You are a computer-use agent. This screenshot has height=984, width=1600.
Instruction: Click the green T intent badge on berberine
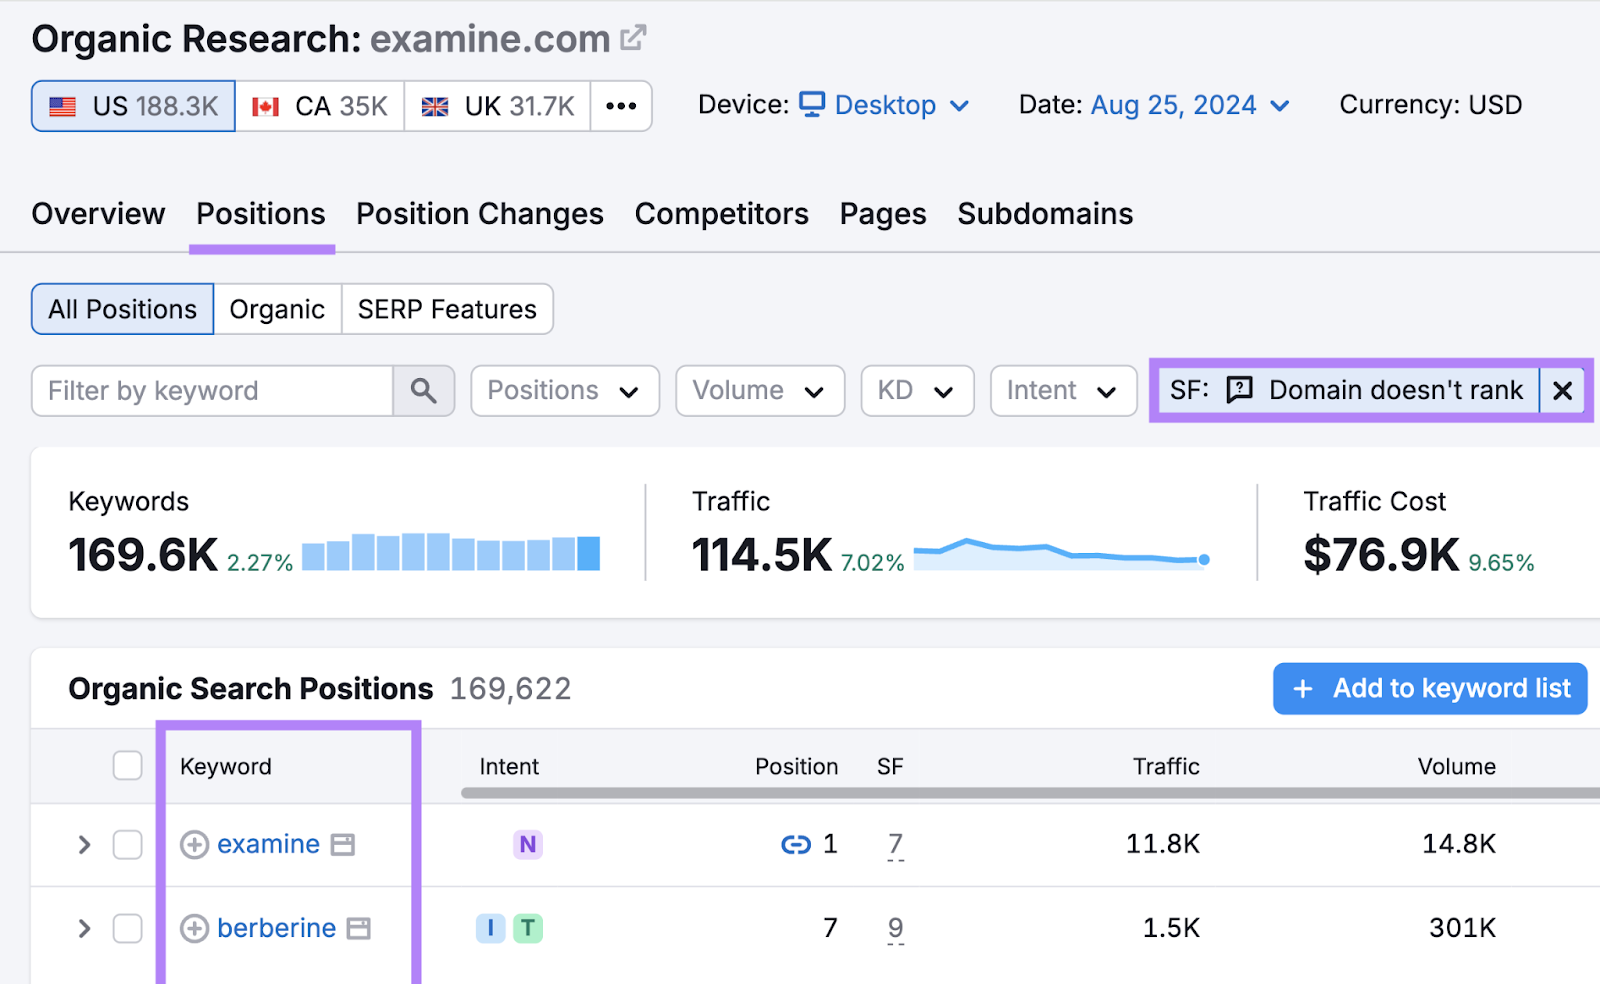tap(529, 929)
